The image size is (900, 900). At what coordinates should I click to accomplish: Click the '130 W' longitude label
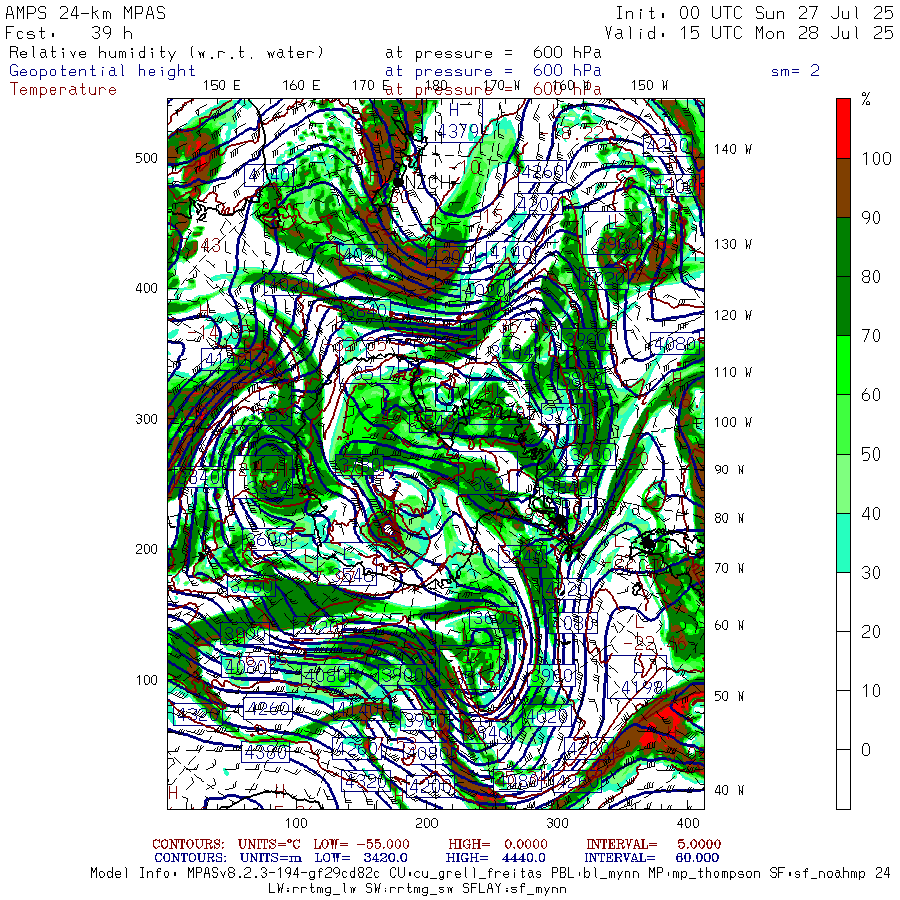[732, 245]
